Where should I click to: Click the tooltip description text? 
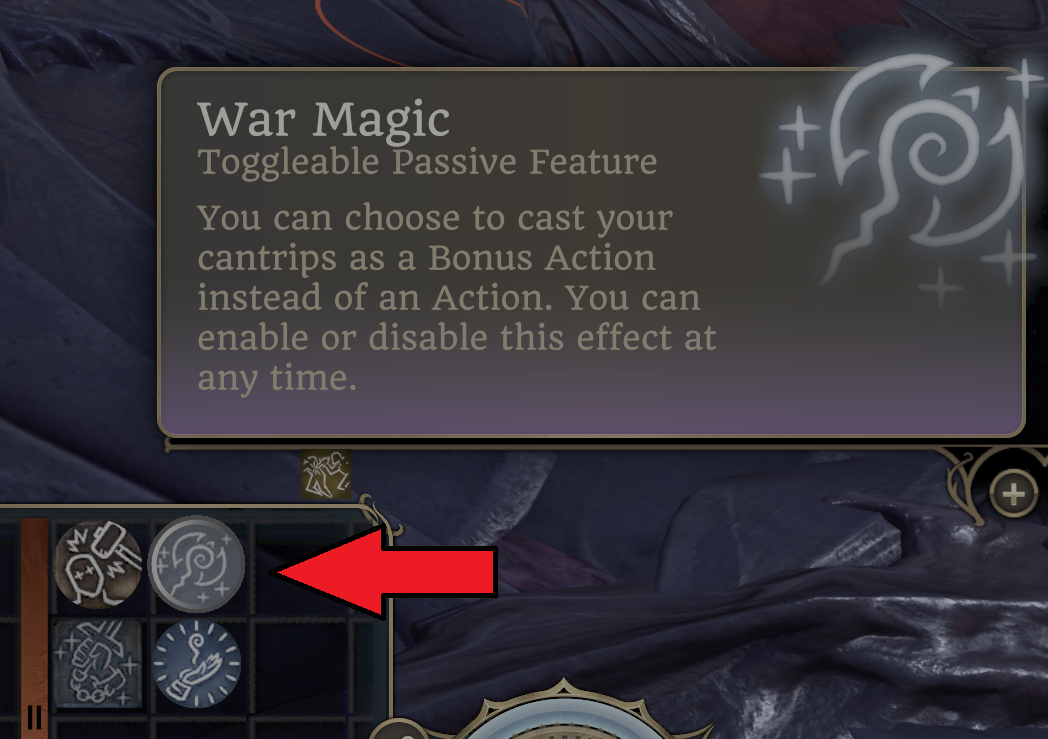456,297
